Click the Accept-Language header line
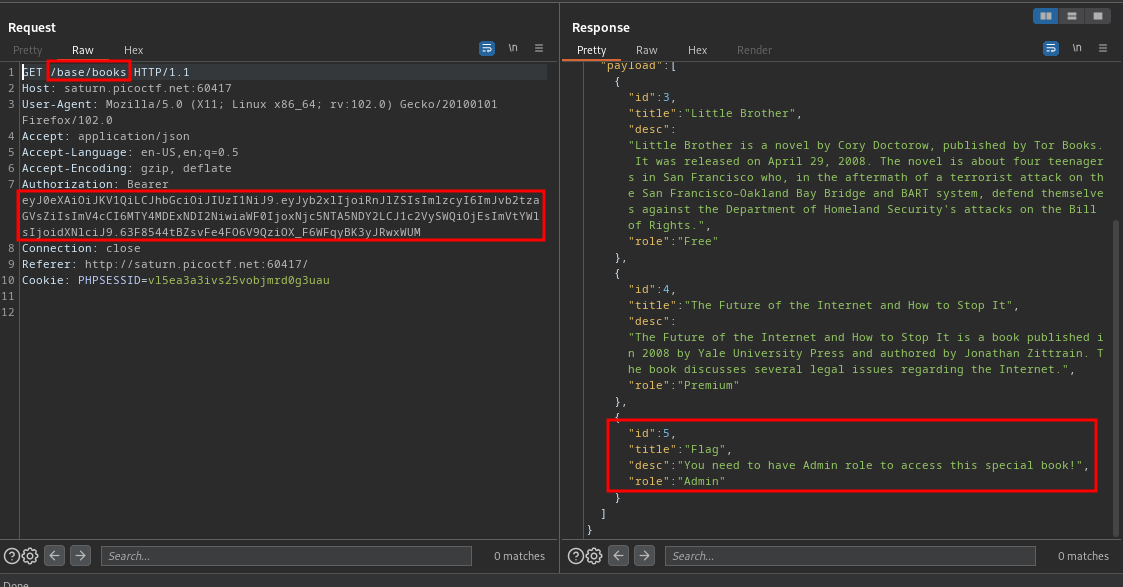 130,152
